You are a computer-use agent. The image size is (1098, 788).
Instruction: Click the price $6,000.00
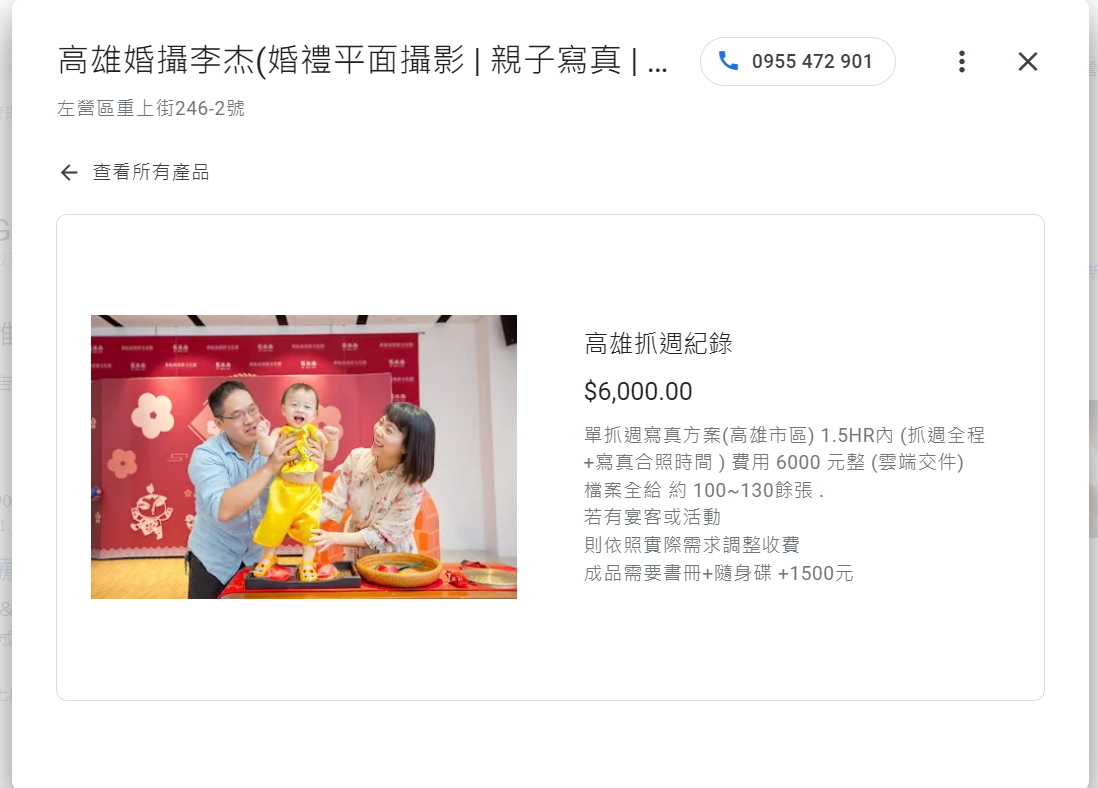click(x=638, y=391)
